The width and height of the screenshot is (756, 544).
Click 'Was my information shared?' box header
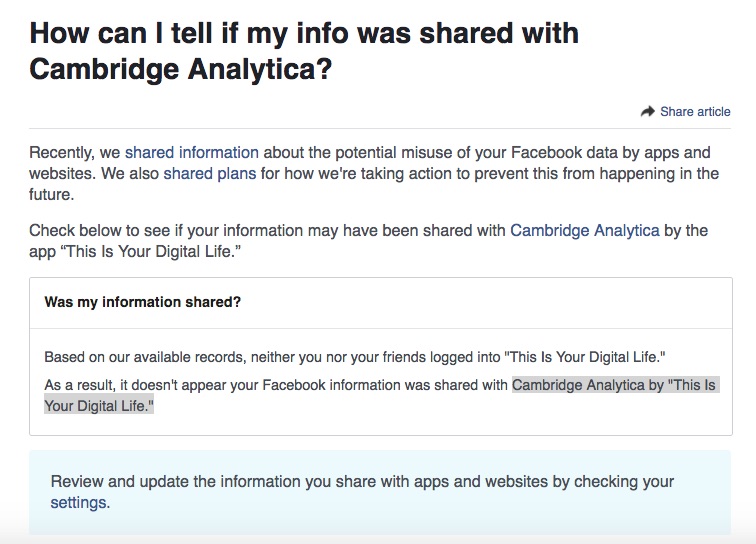pyautogui.click(x=142, y=301)
